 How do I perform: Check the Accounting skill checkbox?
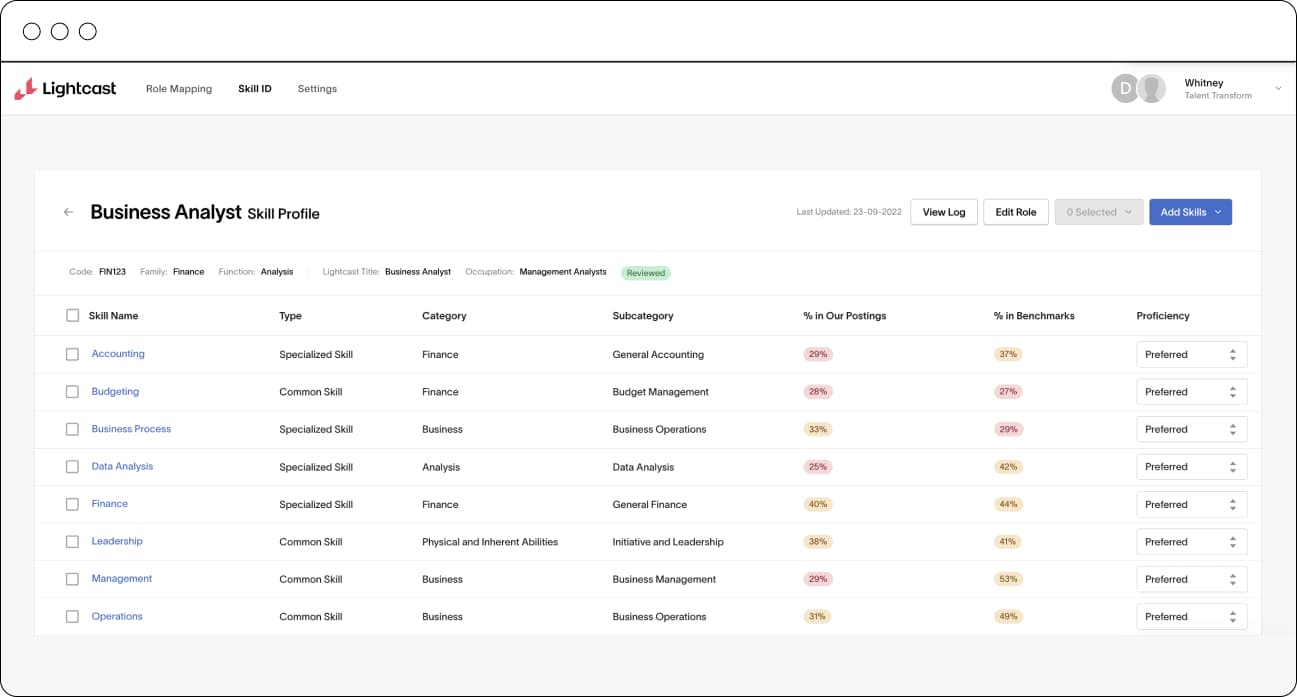click(x=72, y=354)
